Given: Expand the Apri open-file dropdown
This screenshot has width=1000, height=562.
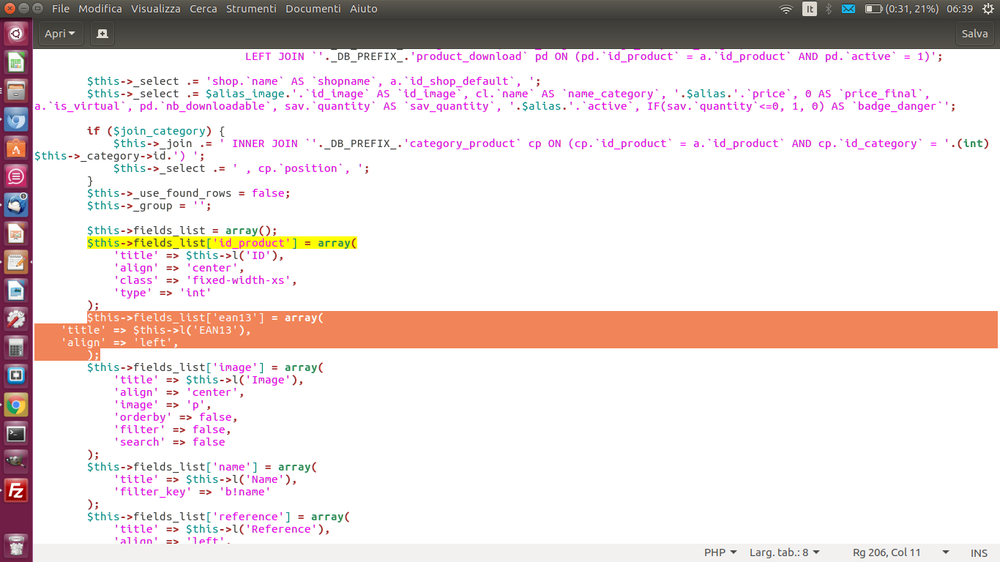Looking at the screenshot, I should 60,33.
